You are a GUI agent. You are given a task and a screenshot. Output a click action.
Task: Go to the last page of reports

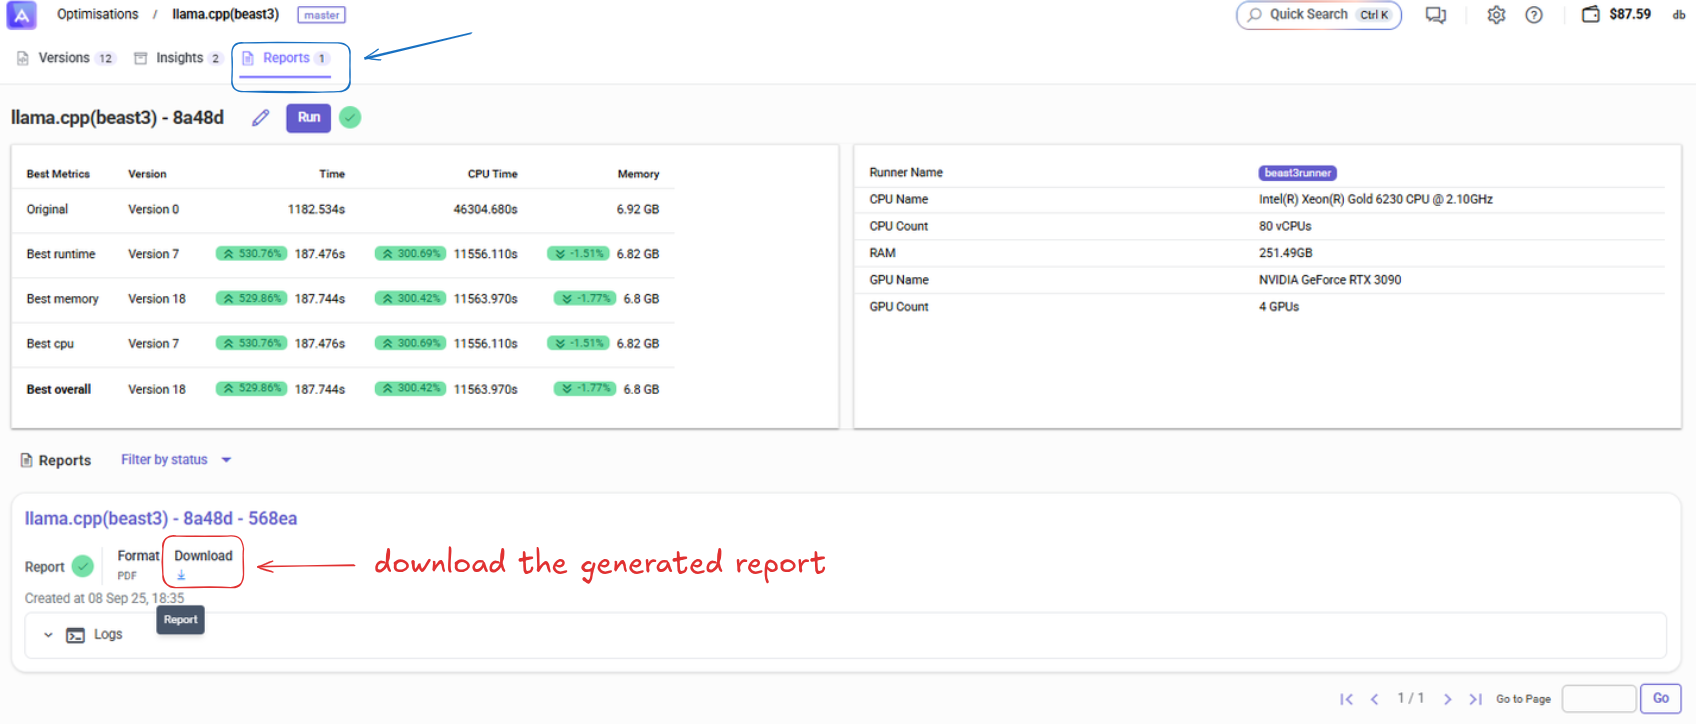(x=1475, y=699)
